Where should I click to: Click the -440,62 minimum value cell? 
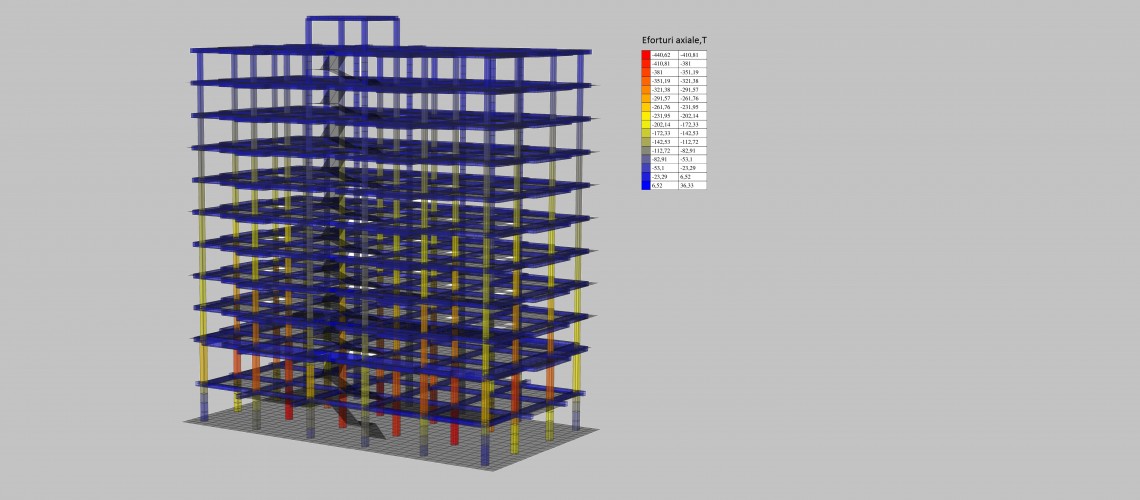(663, 54)
